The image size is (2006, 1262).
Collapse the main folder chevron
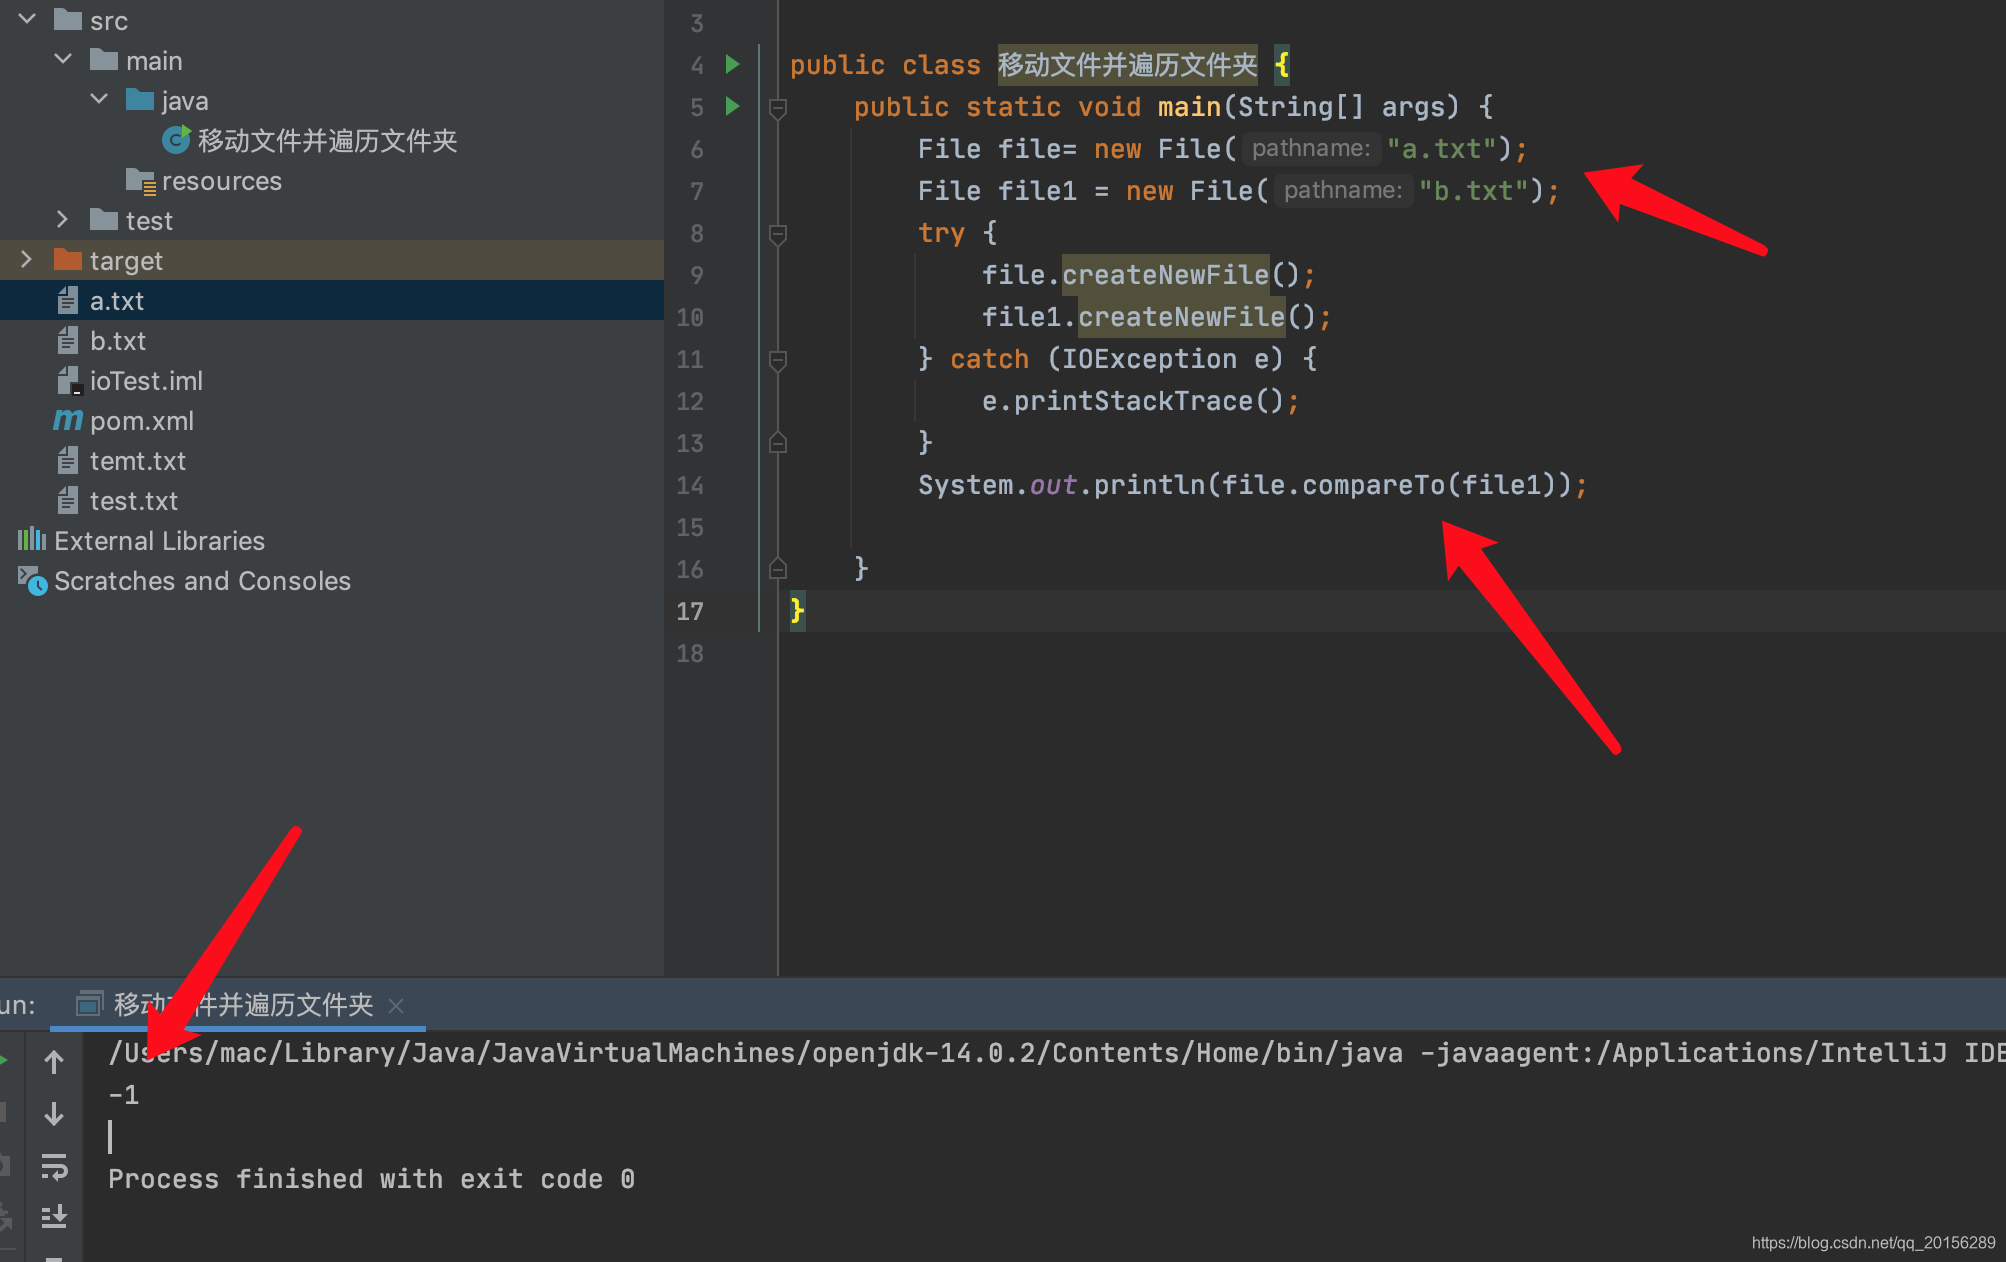click(63, 59)
